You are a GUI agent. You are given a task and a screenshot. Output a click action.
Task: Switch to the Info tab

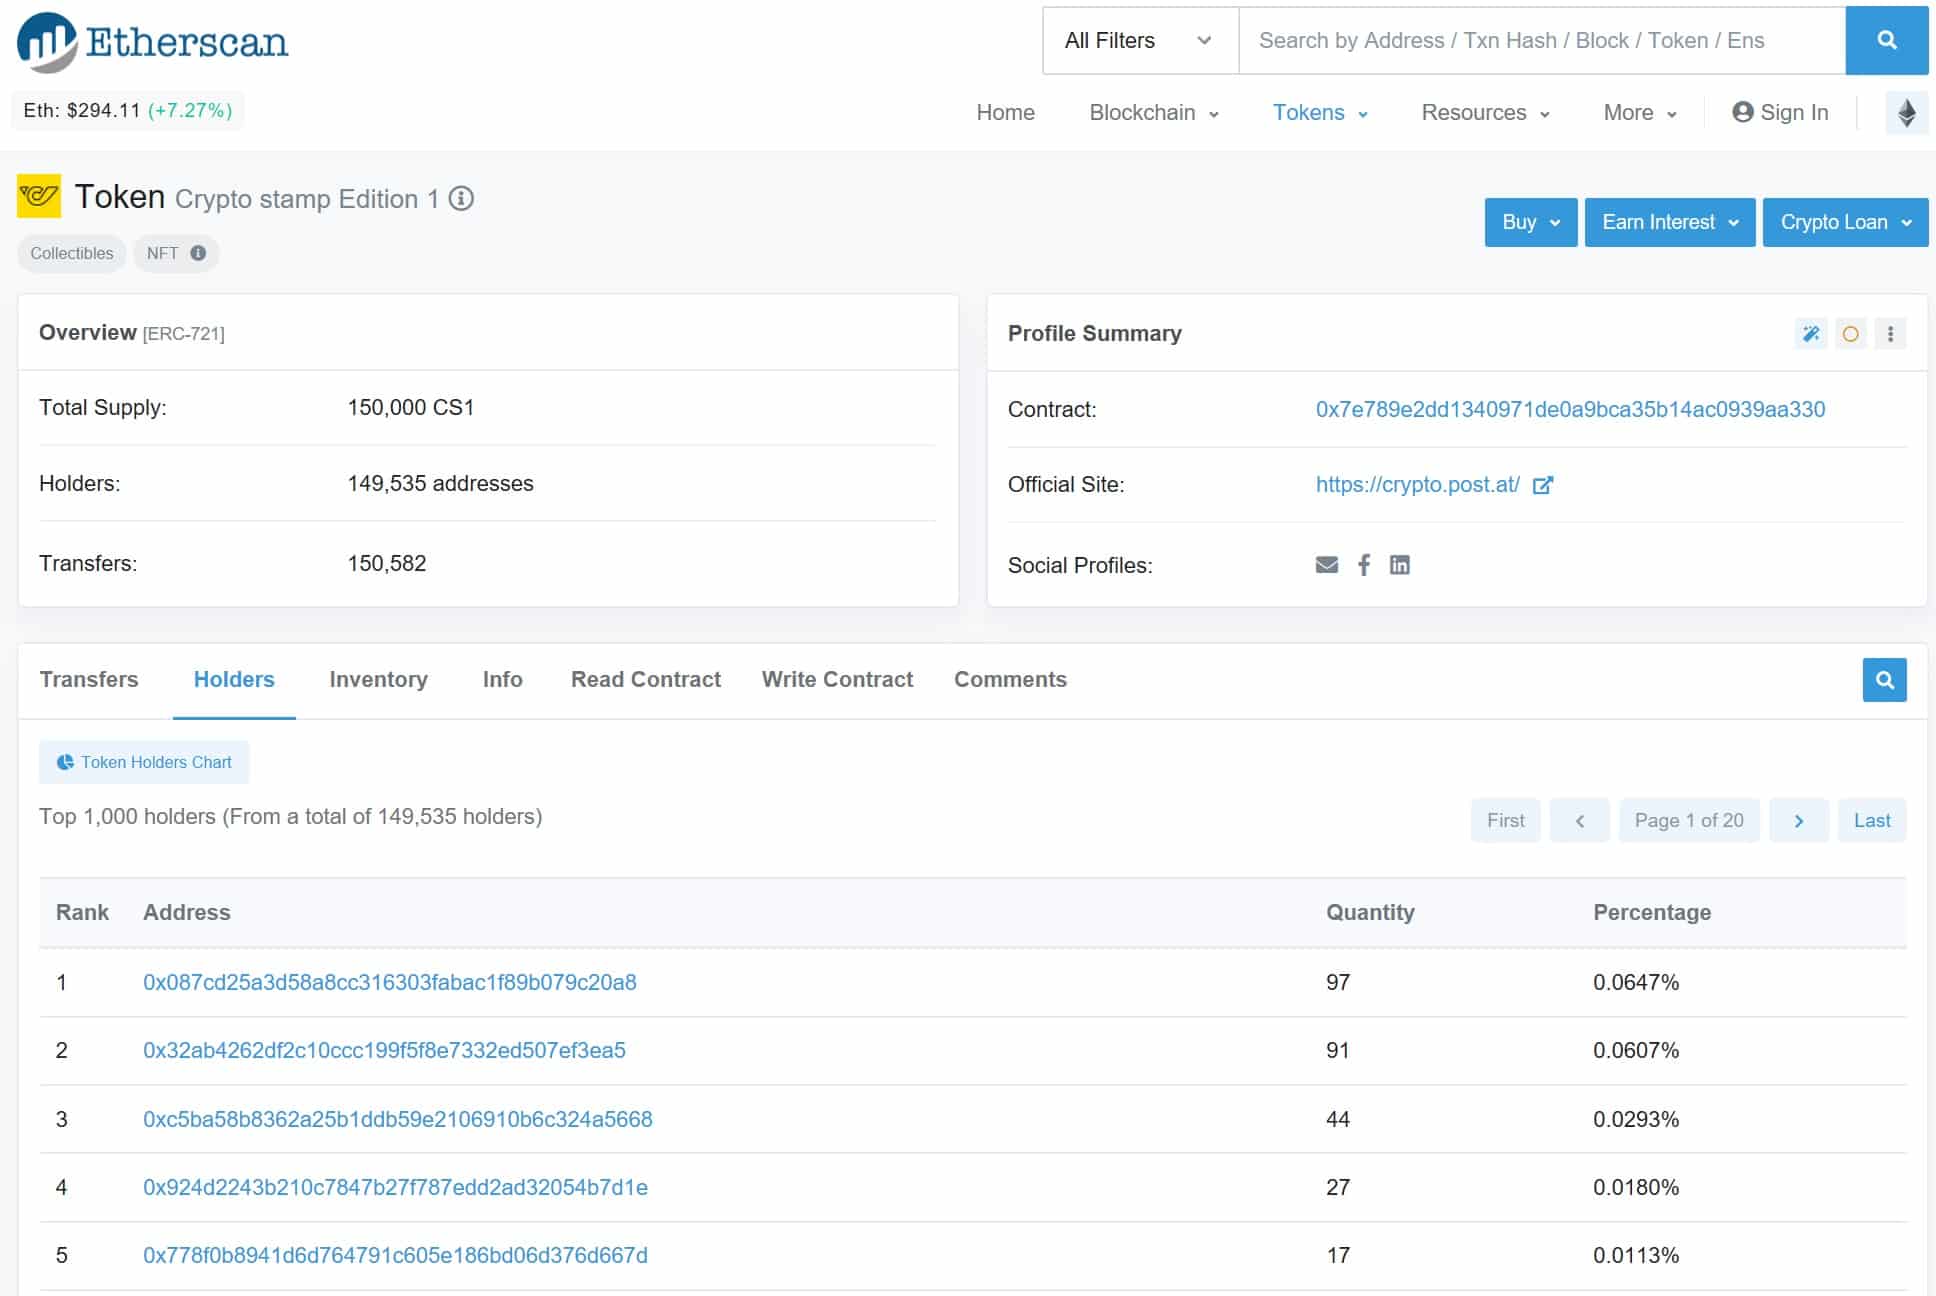[502, 680]
